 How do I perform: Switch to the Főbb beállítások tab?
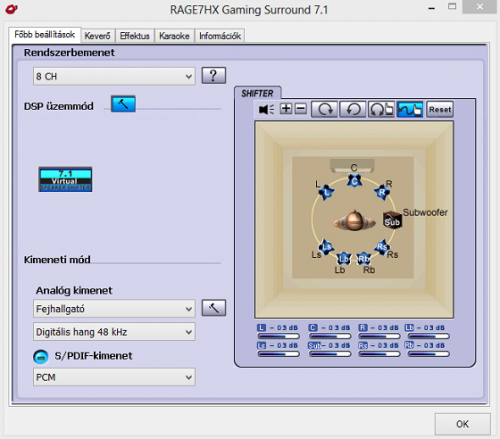tap(45, 35)
